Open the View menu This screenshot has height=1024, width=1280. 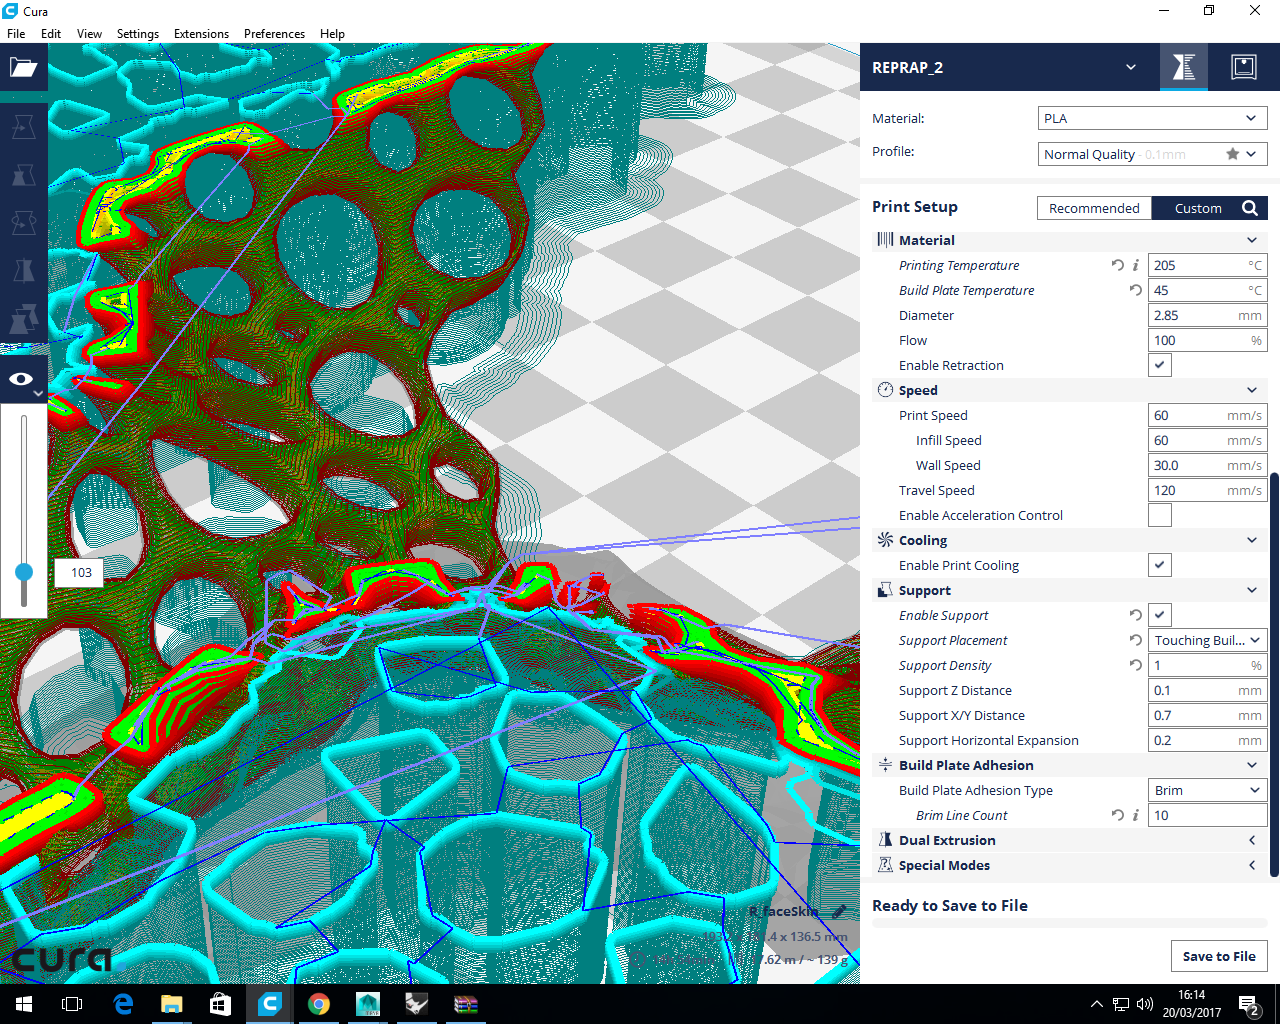click(x=89, y=33)
